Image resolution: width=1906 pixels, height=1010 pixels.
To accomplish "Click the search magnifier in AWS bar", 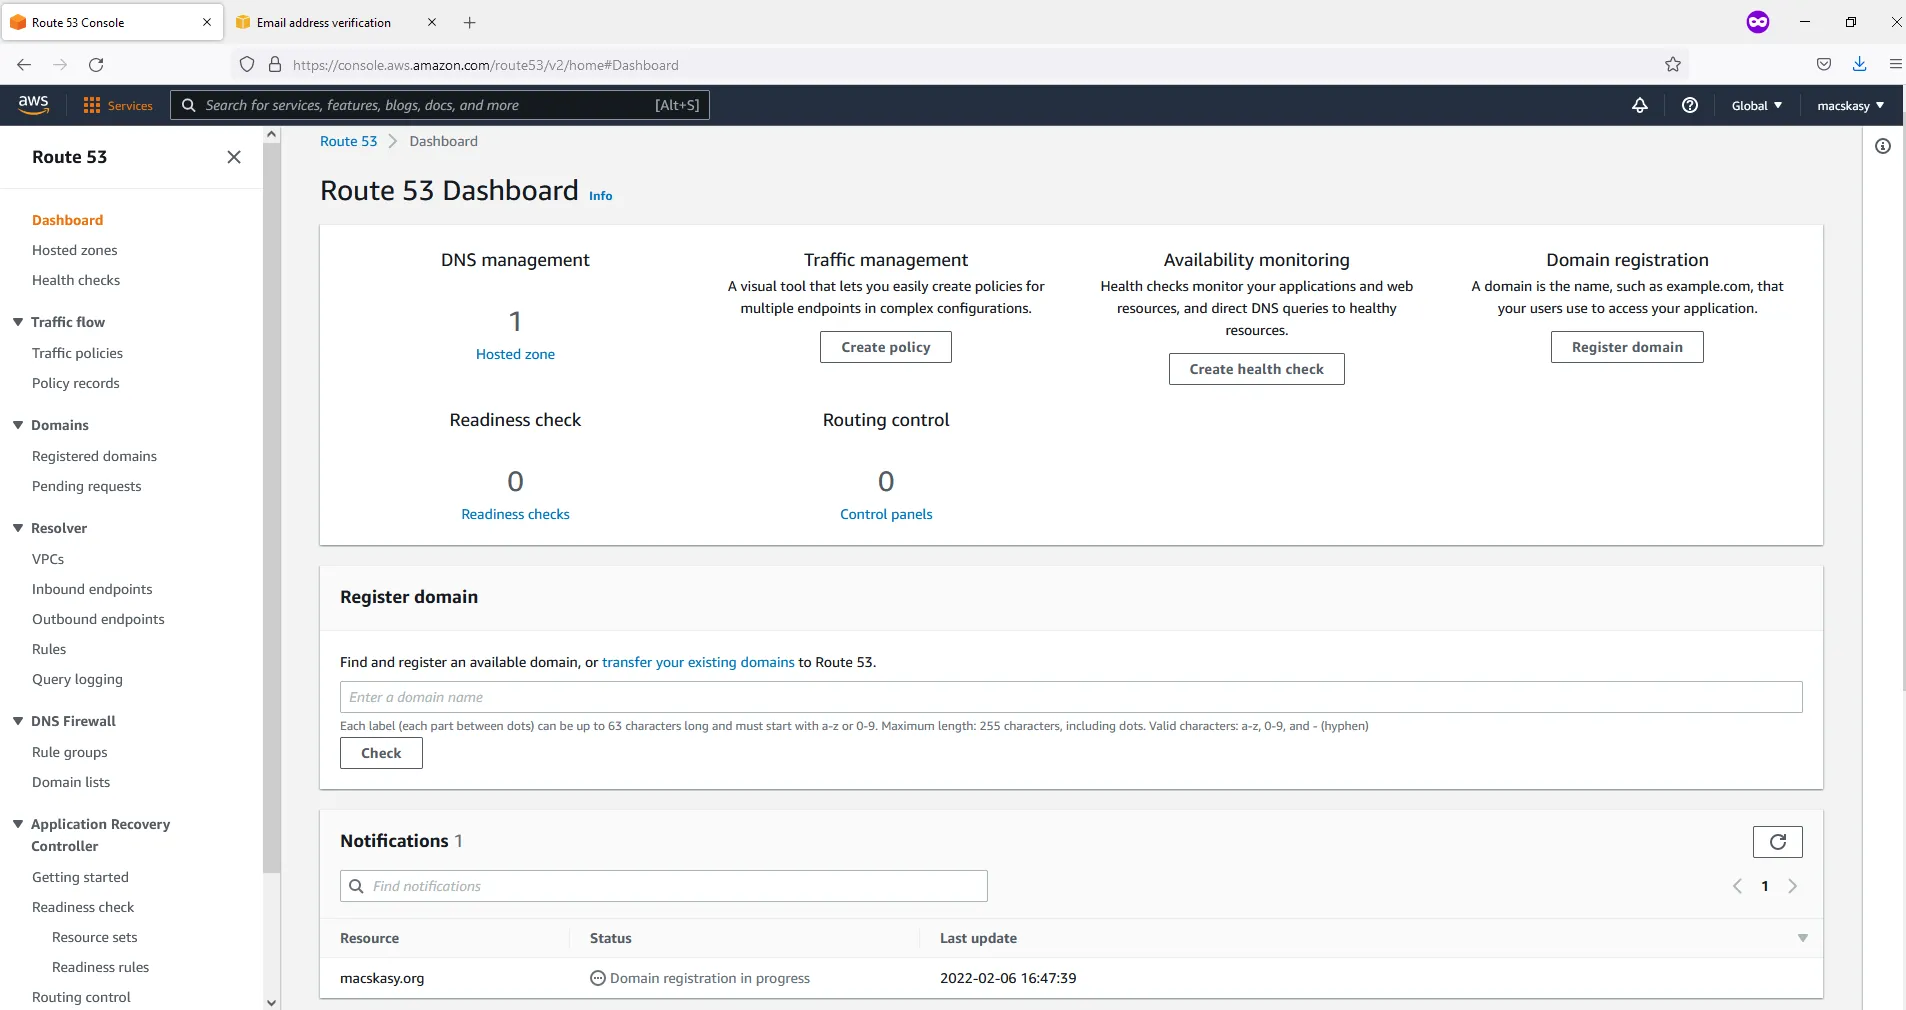I will (x=188, y=105).
